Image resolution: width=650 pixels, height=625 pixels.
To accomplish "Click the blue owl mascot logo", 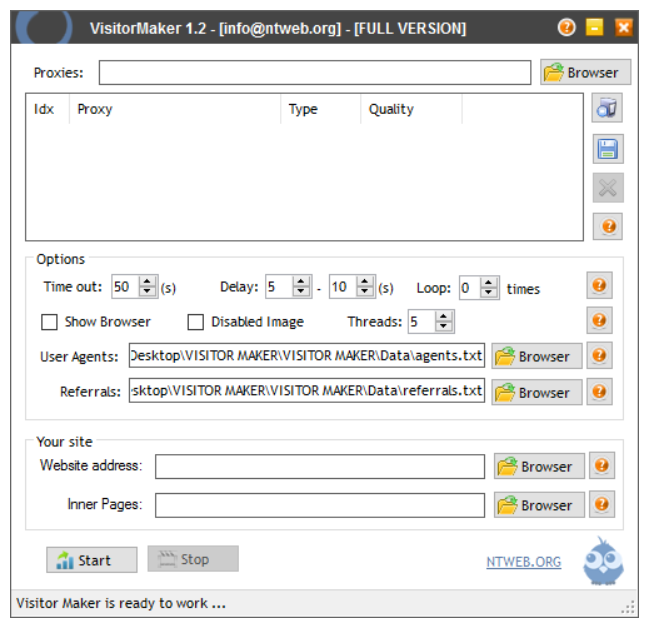I will pos(603,562).
